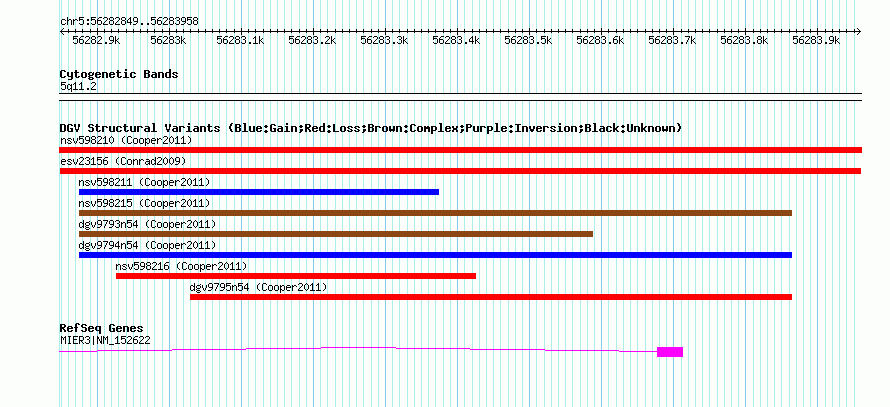
Task: Select the esv23156 (Conrad2009) label
Action: [123, 161]
